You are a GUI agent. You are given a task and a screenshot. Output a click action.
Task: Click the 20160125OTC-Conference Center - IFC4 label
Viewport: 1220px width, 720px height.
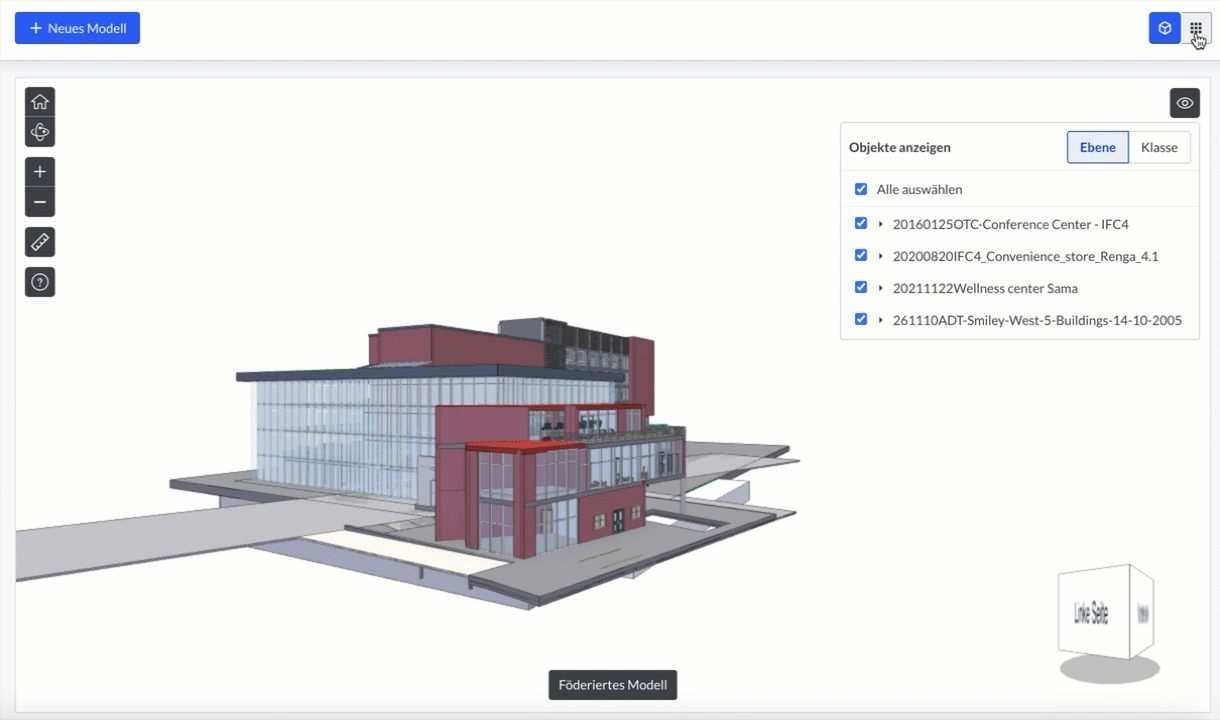click(x=1010, y=224)
